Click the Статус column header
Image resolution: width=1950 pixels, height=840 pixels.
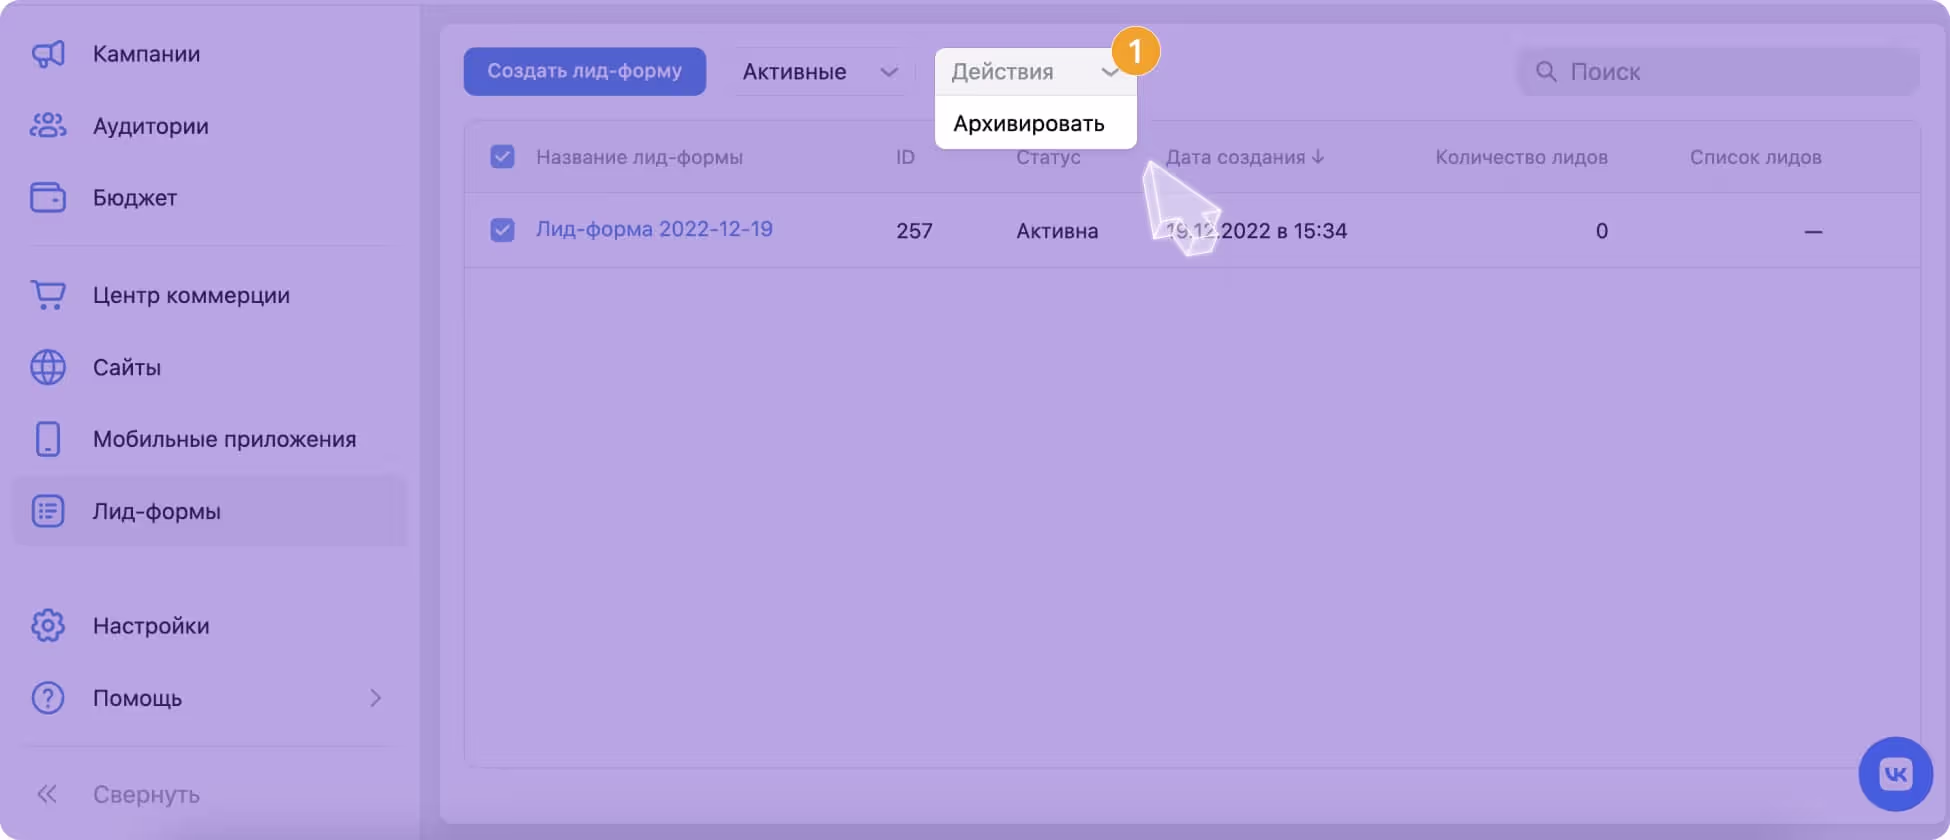click(x=1048, y=157)
